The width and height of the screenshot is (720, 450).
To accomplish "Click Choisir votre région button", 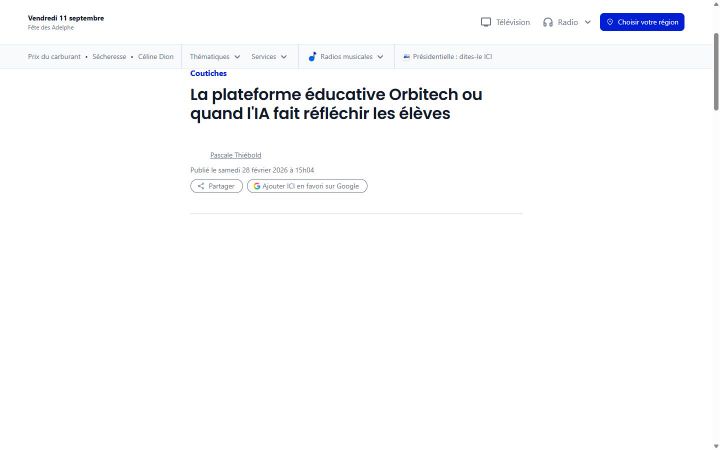I will 642,22.
